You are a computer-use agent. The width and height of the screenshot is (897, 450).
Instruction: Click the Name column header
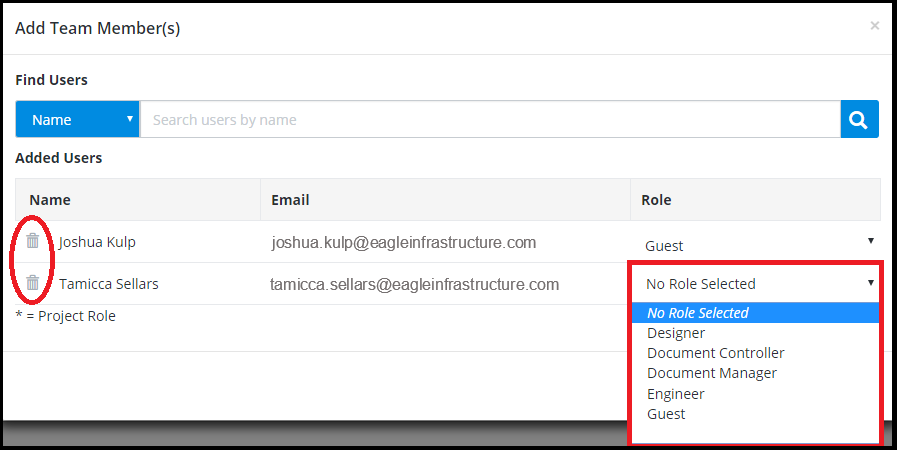pyautogui.click(x=50, y=200)
